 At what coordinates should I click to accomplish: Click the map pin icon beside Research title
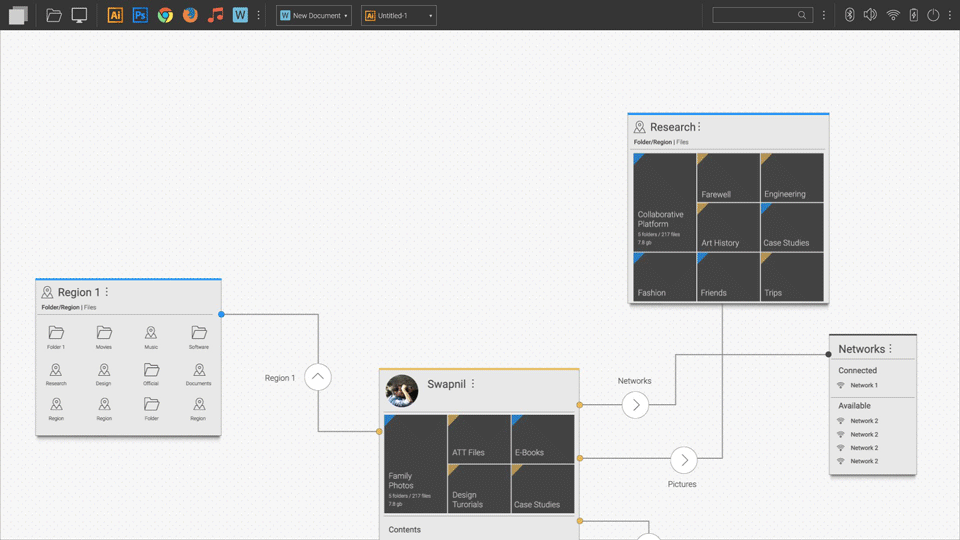point(640,127)
